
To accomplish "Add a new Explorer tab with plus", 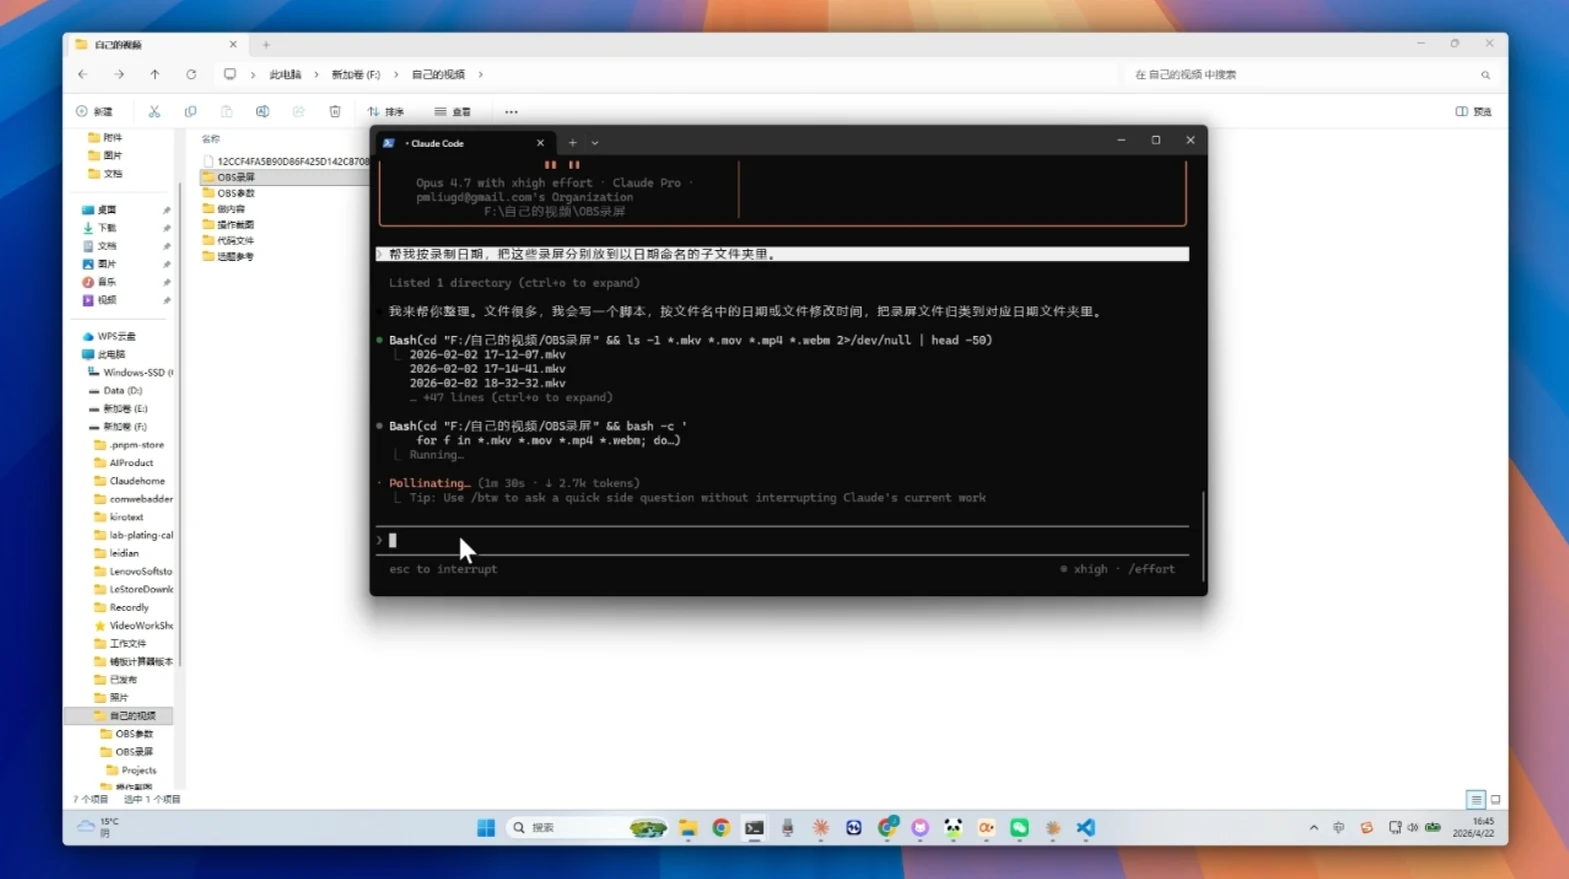I will point(266,44).
